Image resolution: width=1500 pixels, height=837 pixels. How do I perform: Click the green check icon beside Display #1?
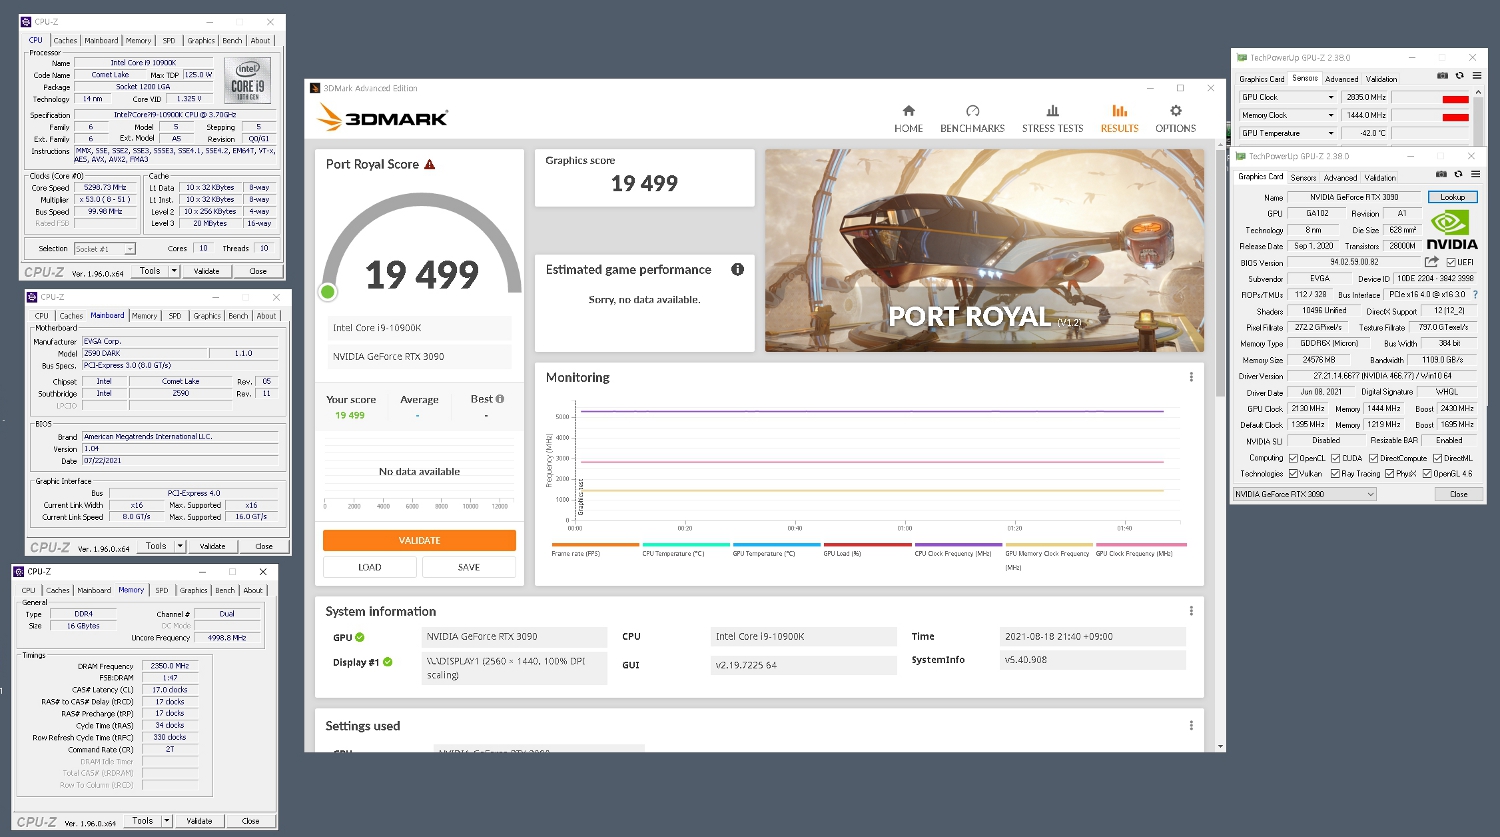tap(388, 662)
